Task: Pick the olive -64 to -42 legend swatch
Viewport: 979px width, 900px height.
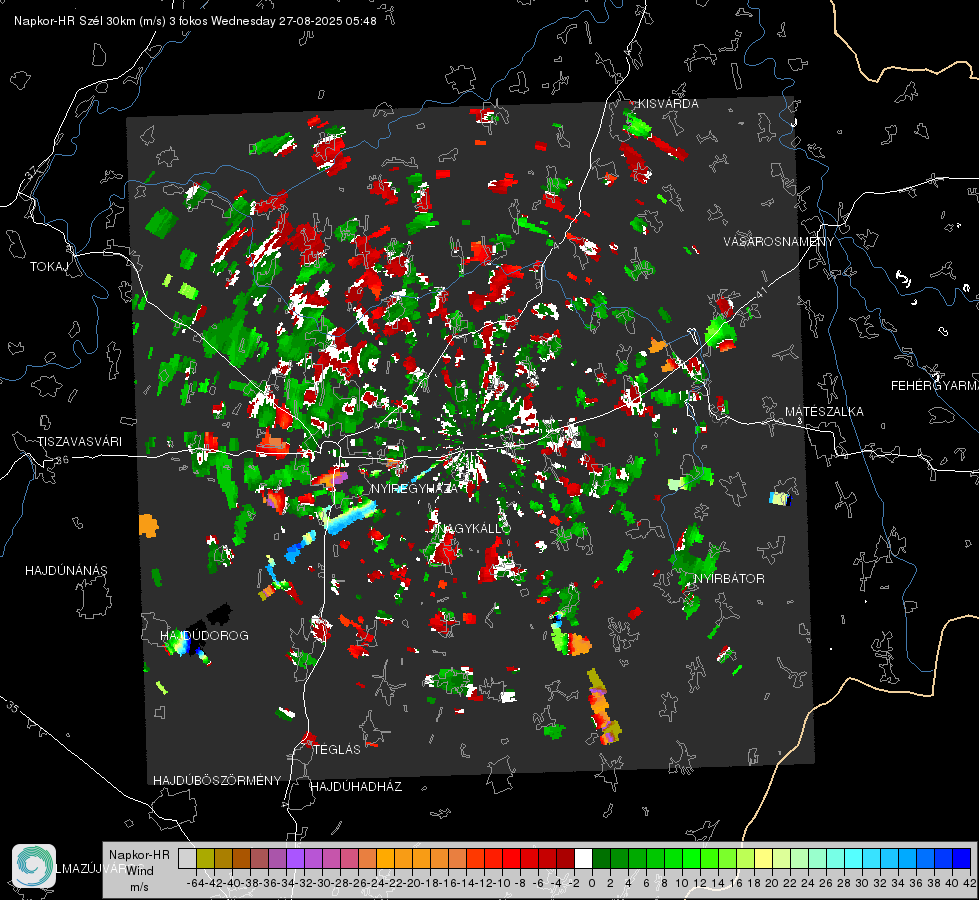Action: coord(205,858)
